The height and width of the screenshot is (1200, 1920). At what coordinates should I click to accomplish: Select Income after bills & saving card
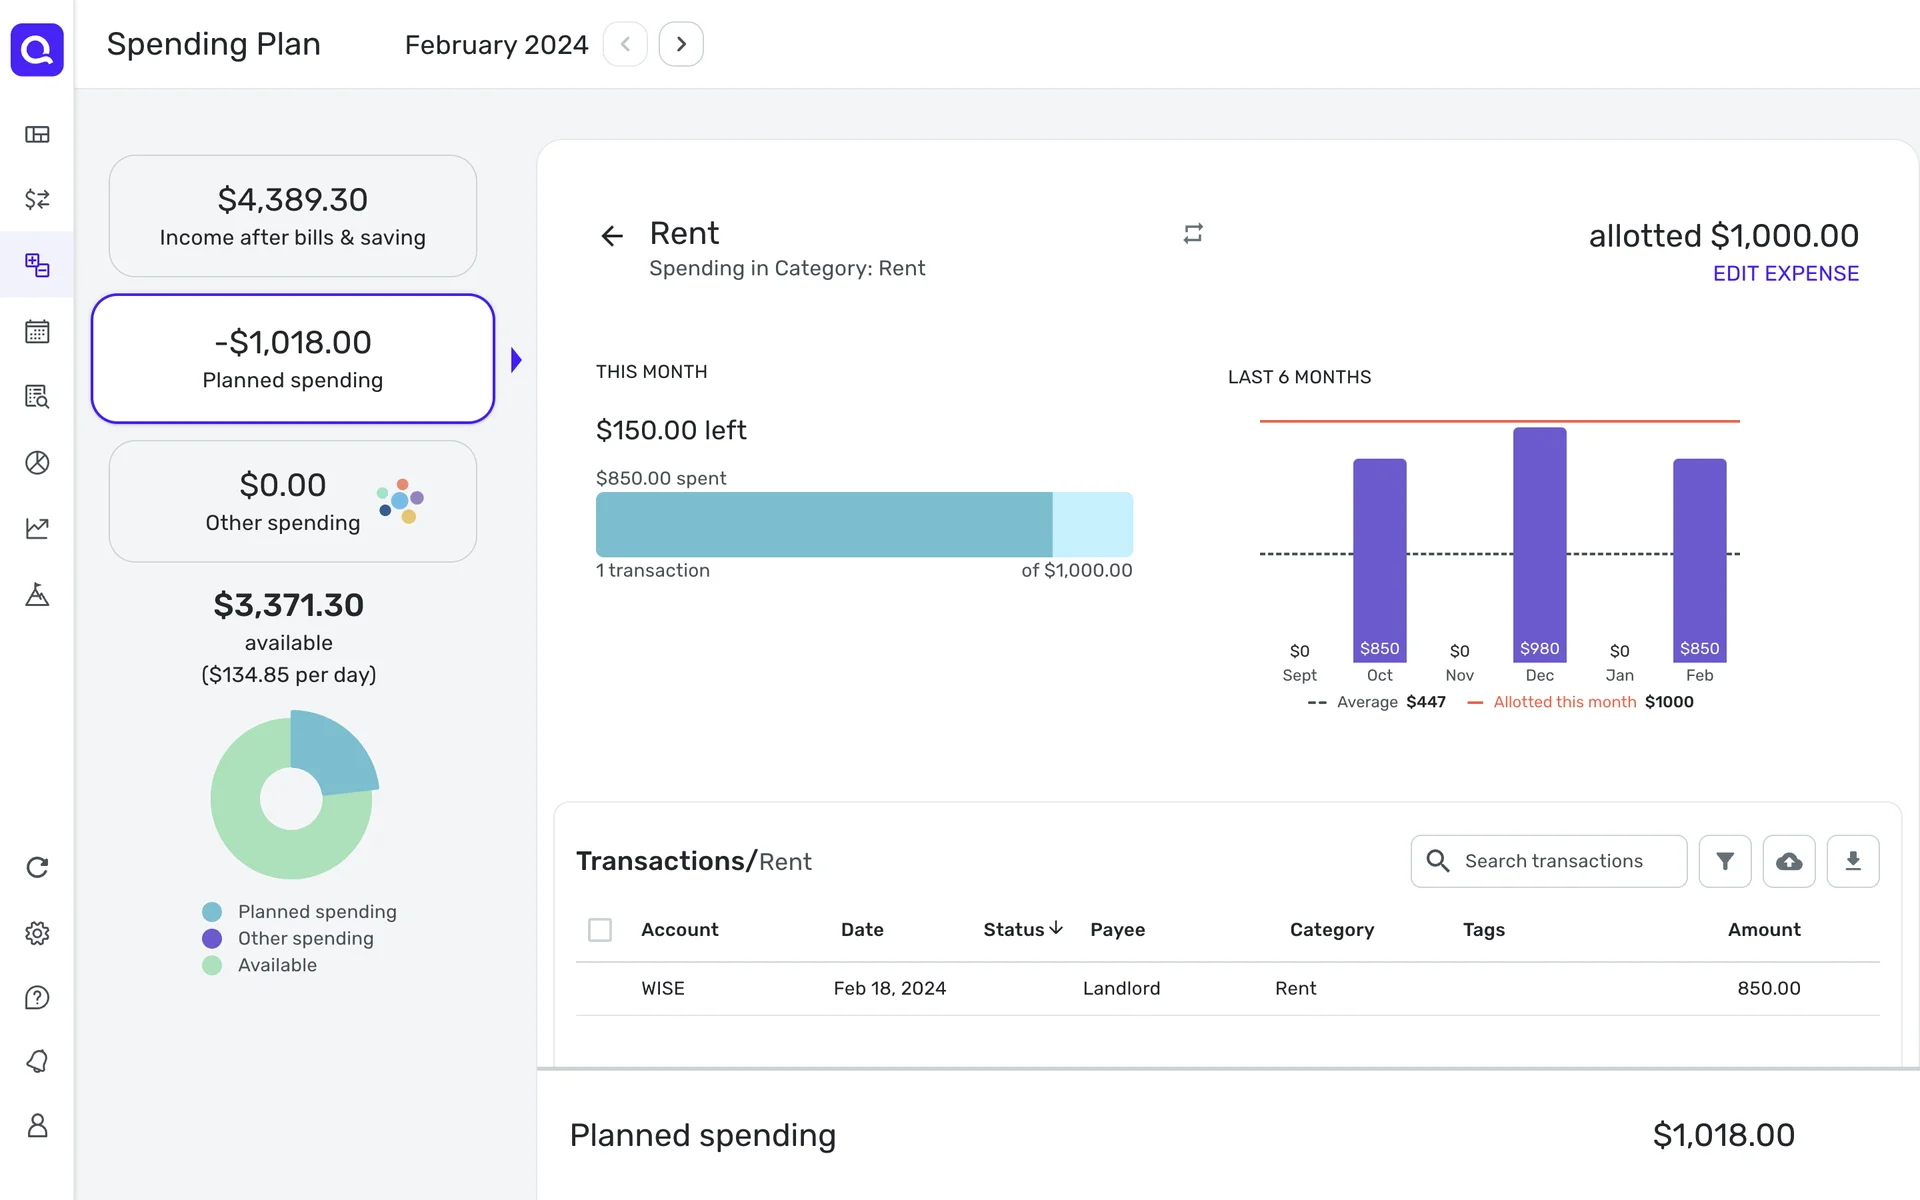pos(293,216)
